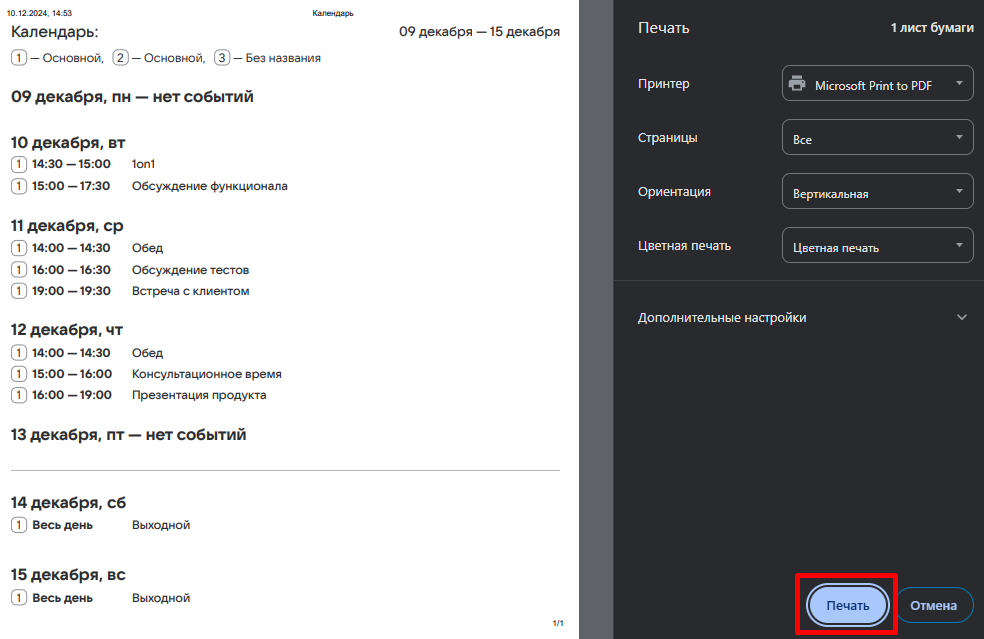Open the Принтер dropdown arrow
Viewport: 984px width, 639px height.
(x=959, y=84)
